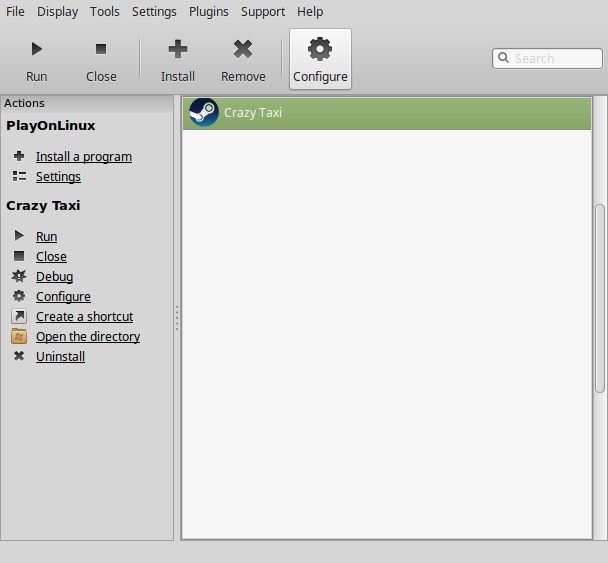Screen dimensions: 608x563
Task: Click the Run play icon in toolbar
Action: point(37,49)
